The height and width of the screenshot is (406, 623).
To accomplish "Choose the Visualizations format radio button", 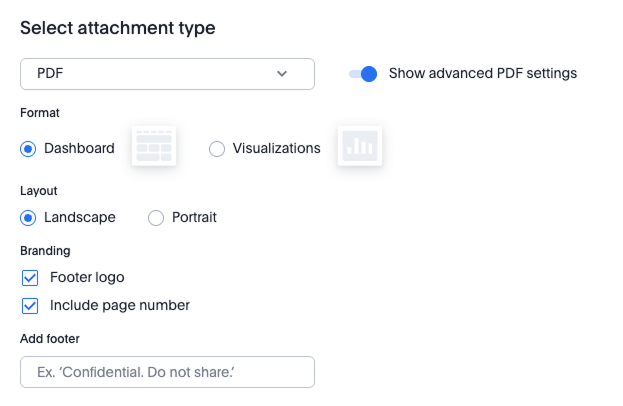I will [x=217, y=148].
